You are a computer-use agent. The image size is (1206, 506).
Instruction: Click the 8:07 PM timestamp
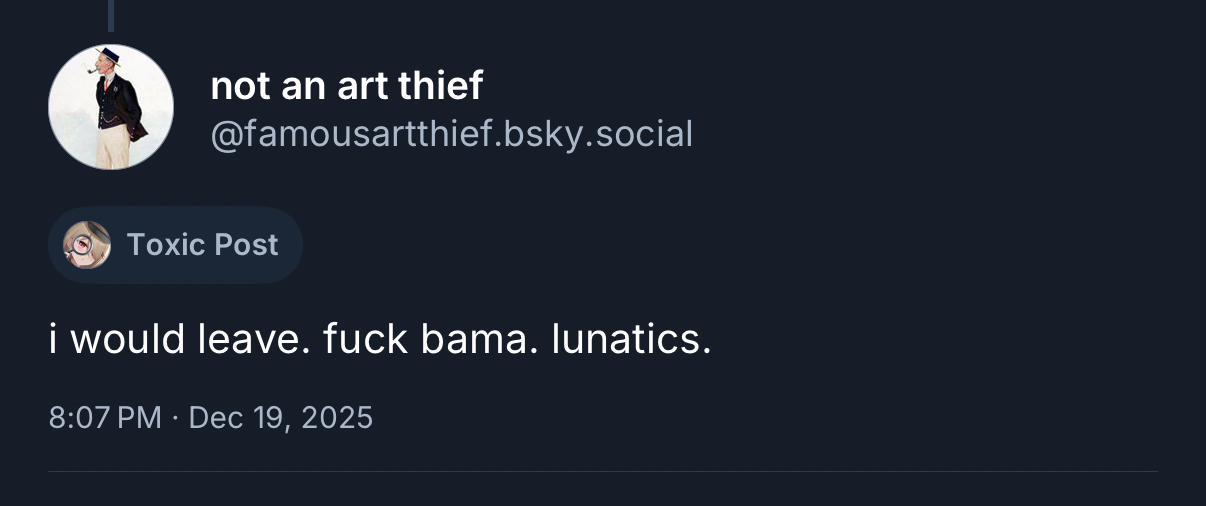[104, 417]
